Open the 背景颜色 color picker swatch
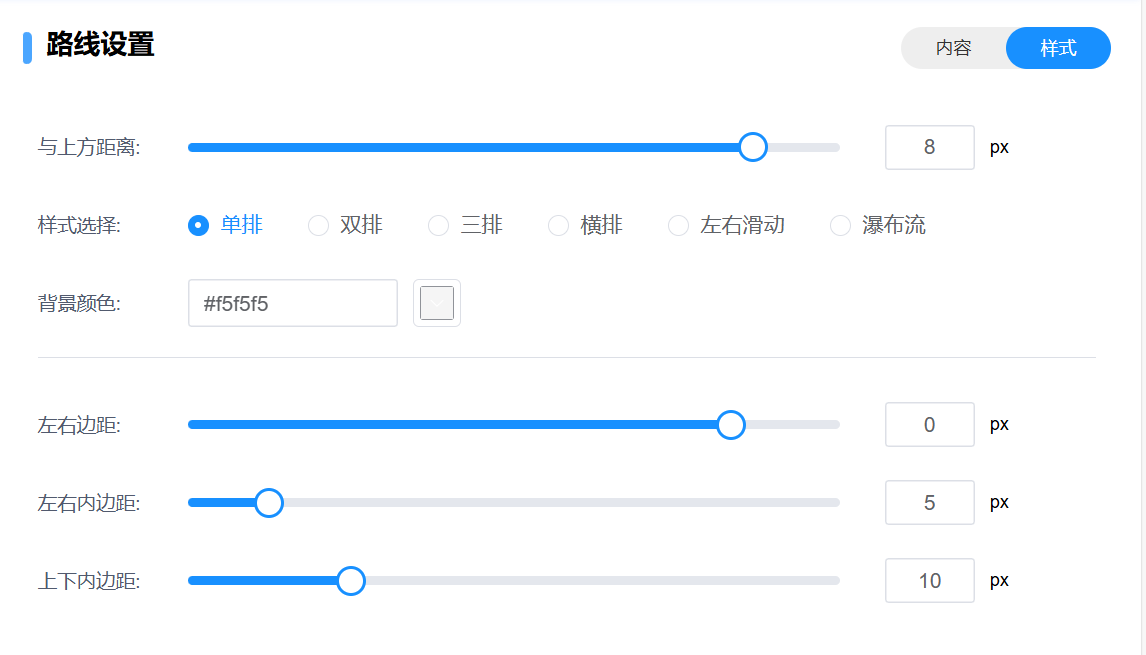The image size is (1146, 655). [437, 303]
